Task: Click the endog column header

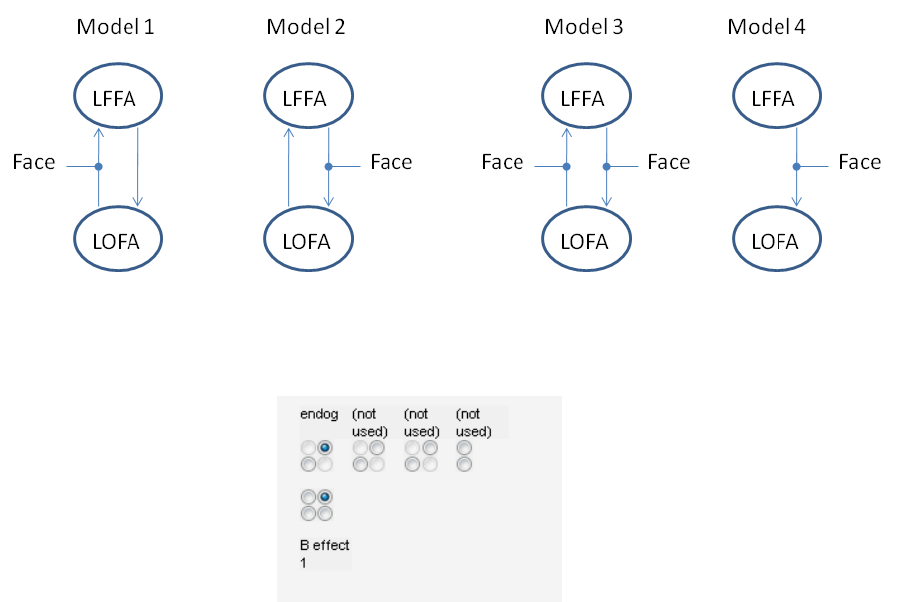Action: pos(319,413)
